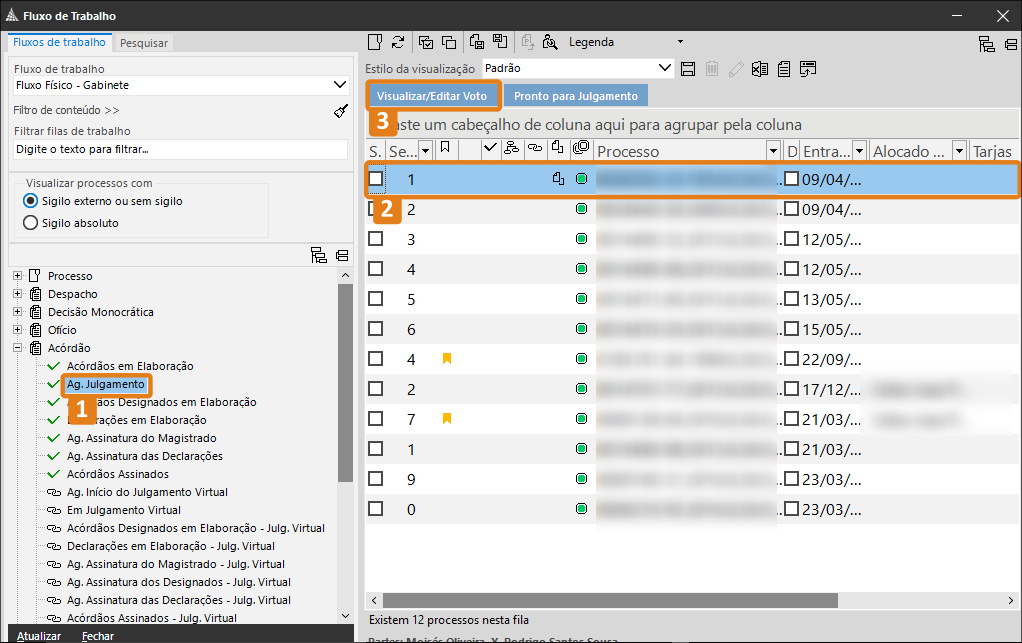Image resolution: width=1022 pixels, height=643 pixels.
Task: Expand all queues in the workflow tree
Action: point(319,255)
